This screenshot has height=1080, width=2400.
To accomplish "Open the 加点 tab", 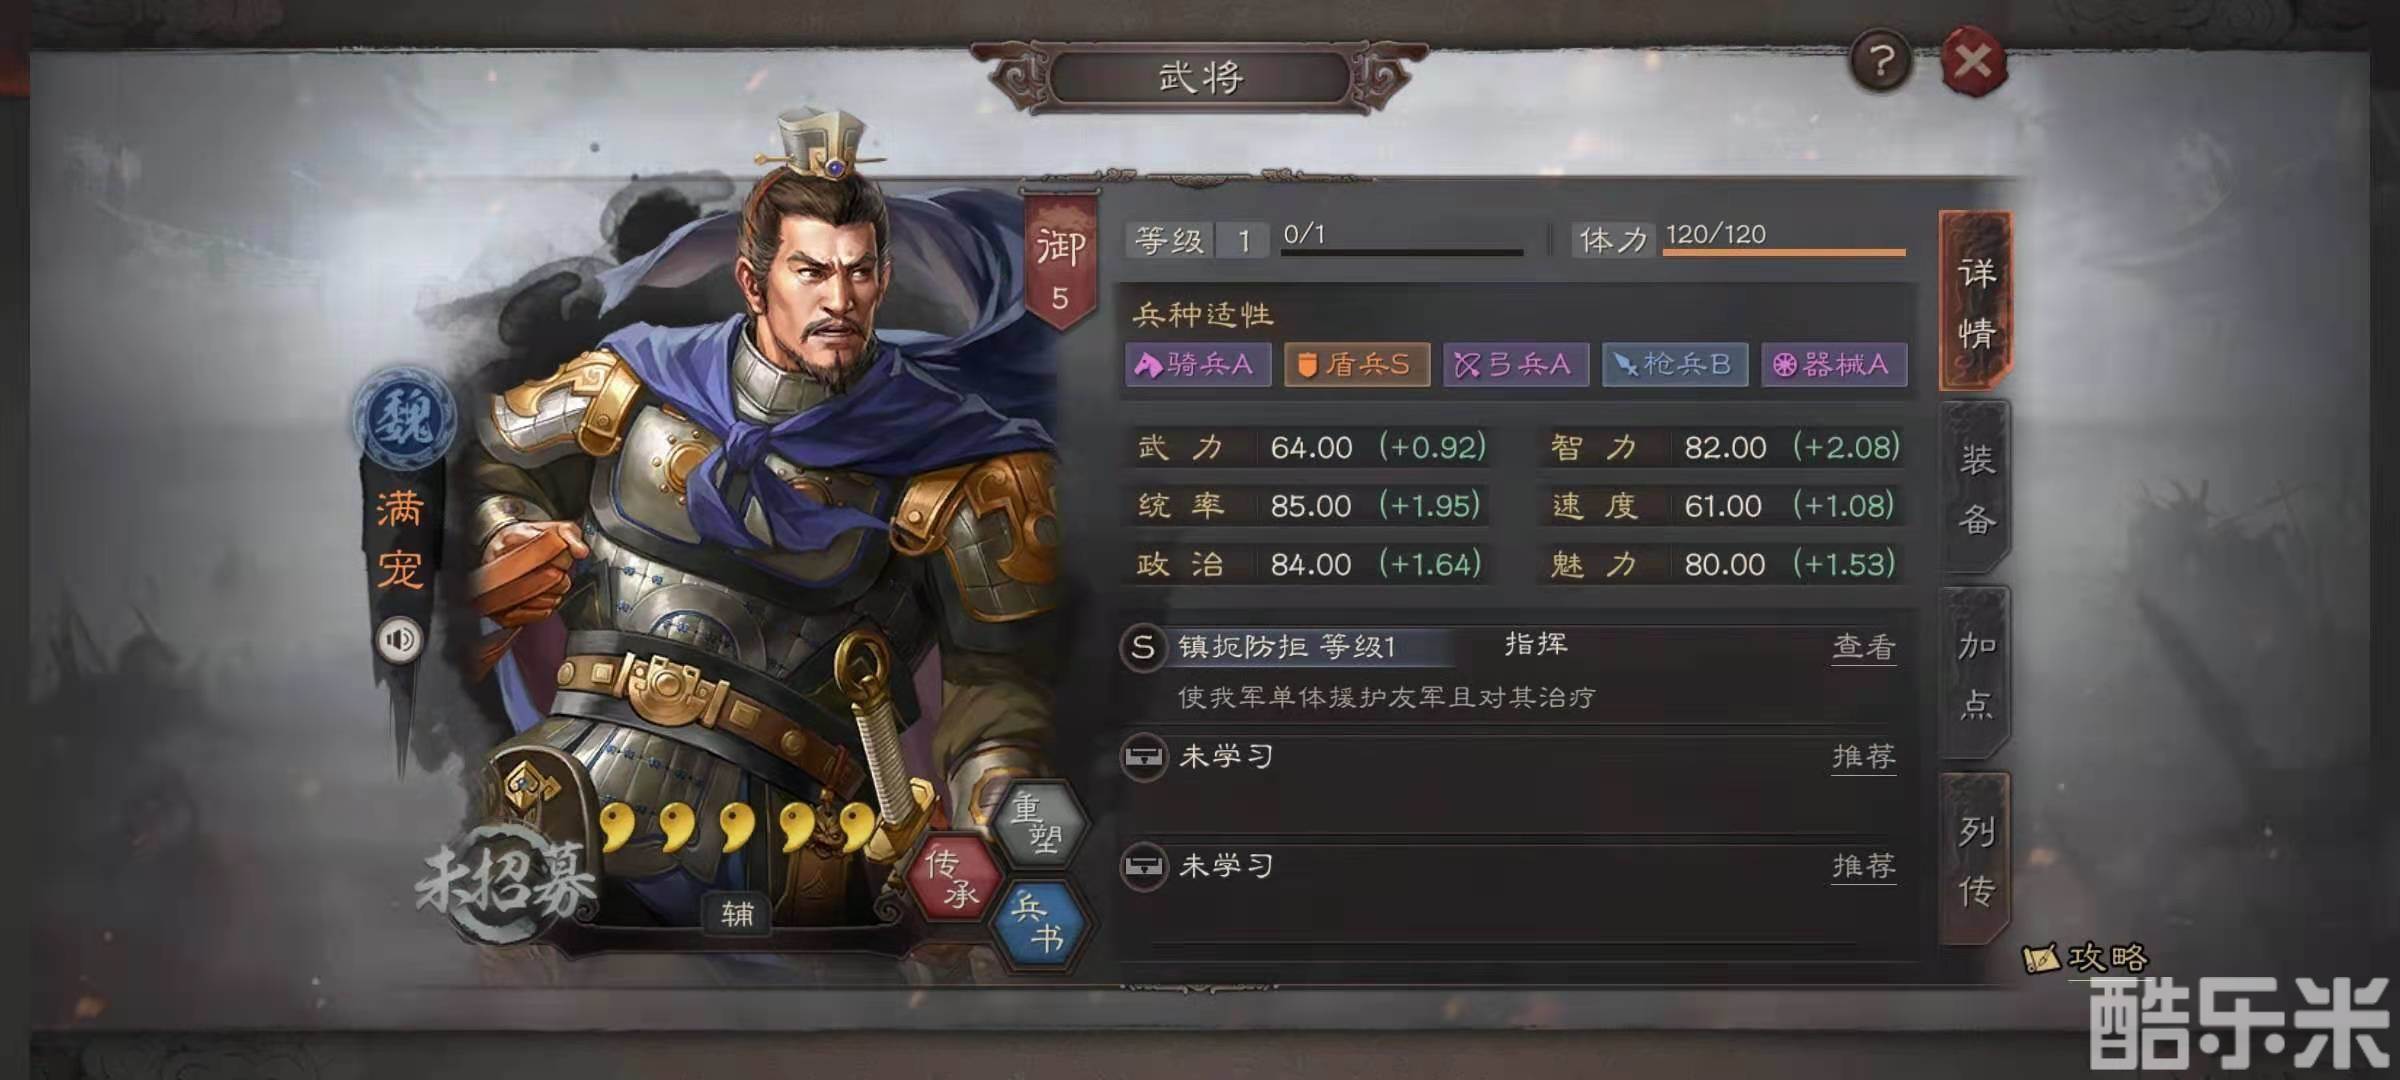I will coord(1976,674).
